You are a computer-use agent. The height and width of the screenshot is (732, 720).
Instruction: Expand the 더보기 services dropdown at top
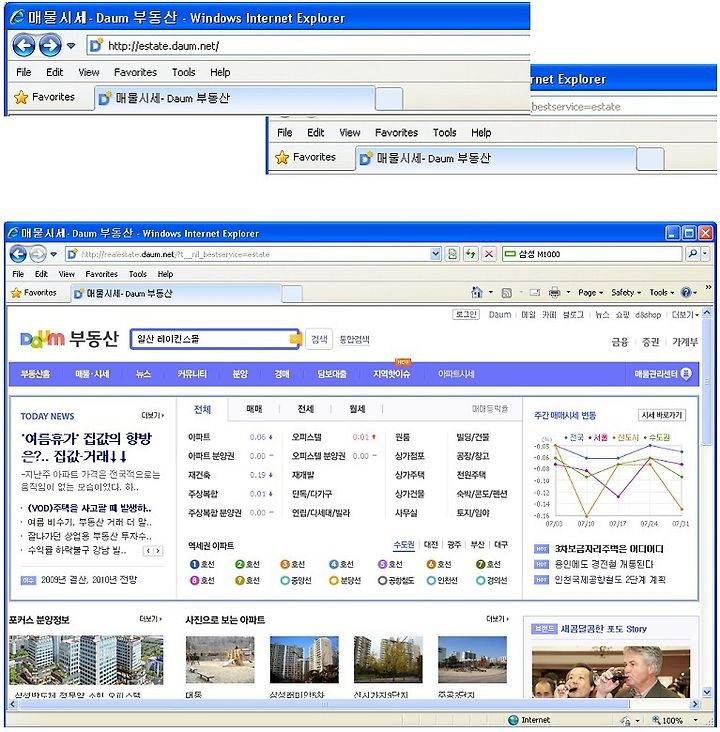[685, 315]
